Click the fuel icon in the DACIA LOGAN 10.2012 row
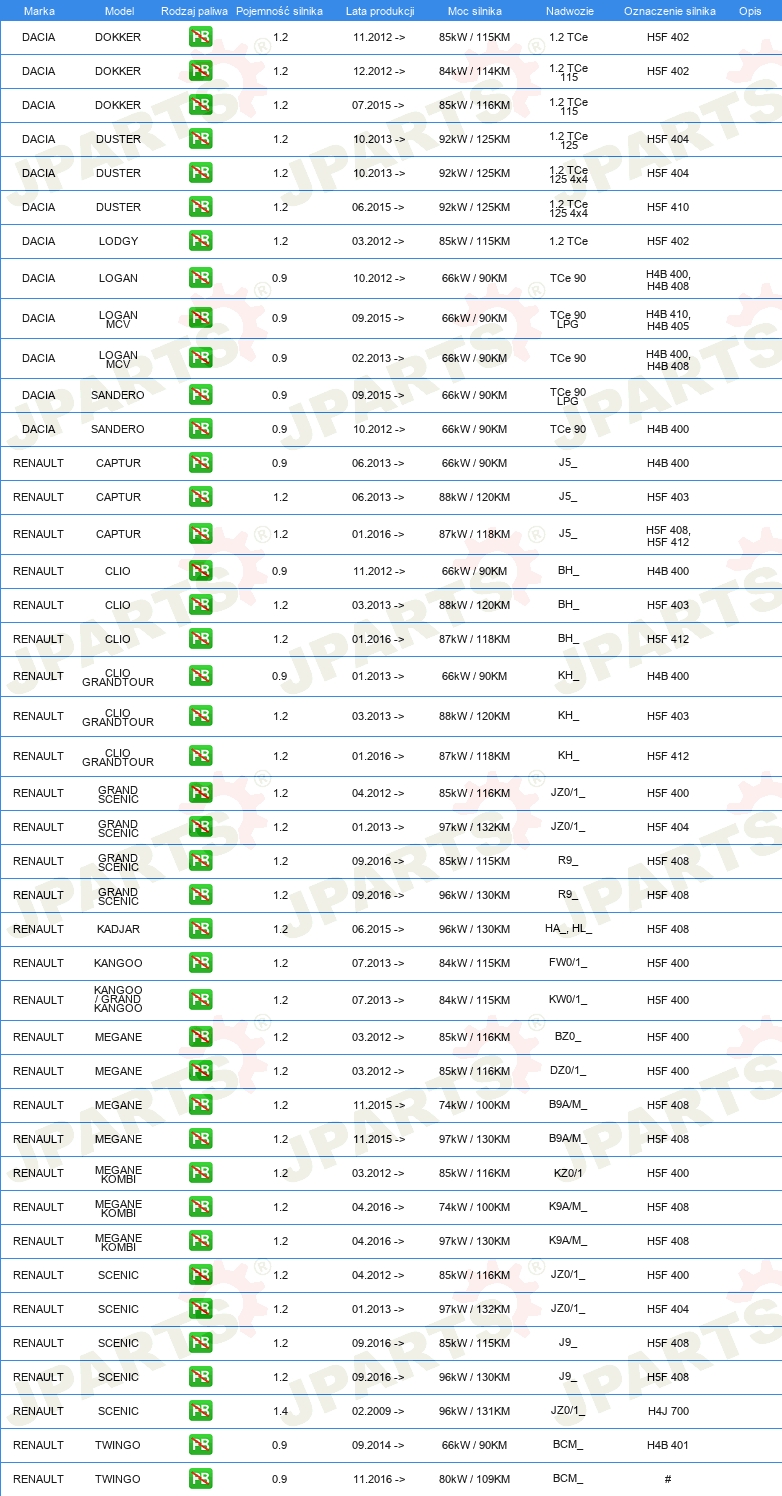This screenshot has height=1496, width=782. click(x=200, y=278)
